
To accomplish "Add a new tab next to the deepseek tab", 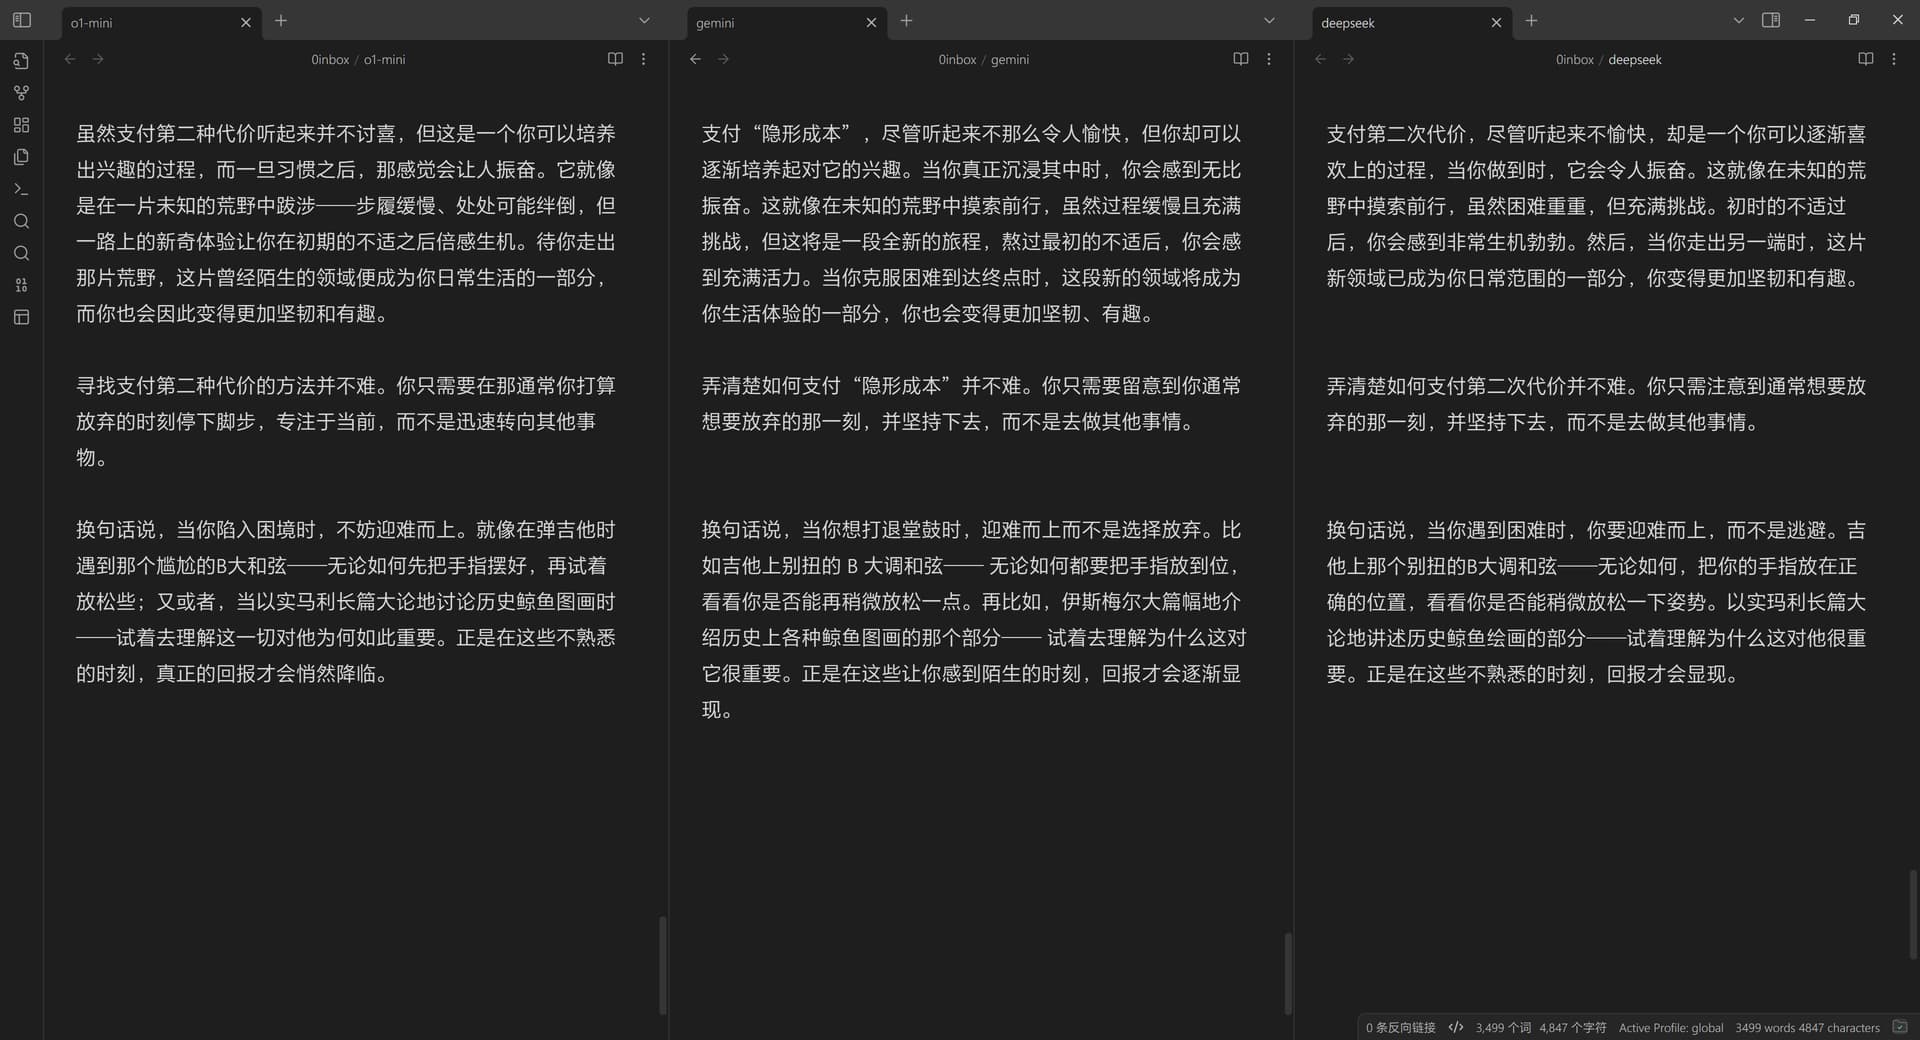I will [1531, 20].
